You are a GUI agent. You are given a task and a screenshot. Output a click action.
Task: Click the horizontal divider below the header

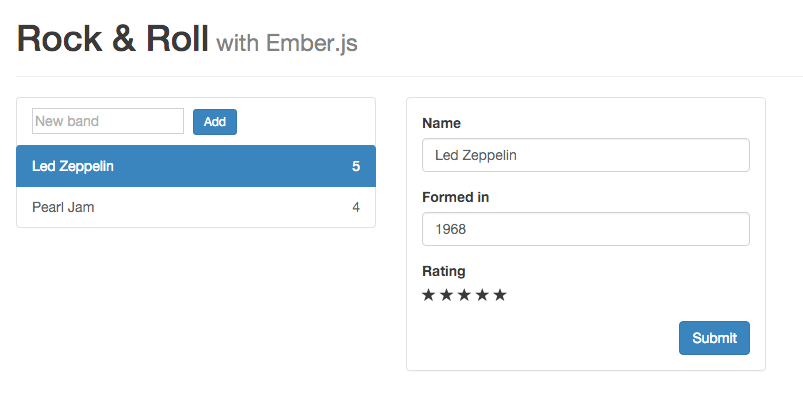pos(400,76)
